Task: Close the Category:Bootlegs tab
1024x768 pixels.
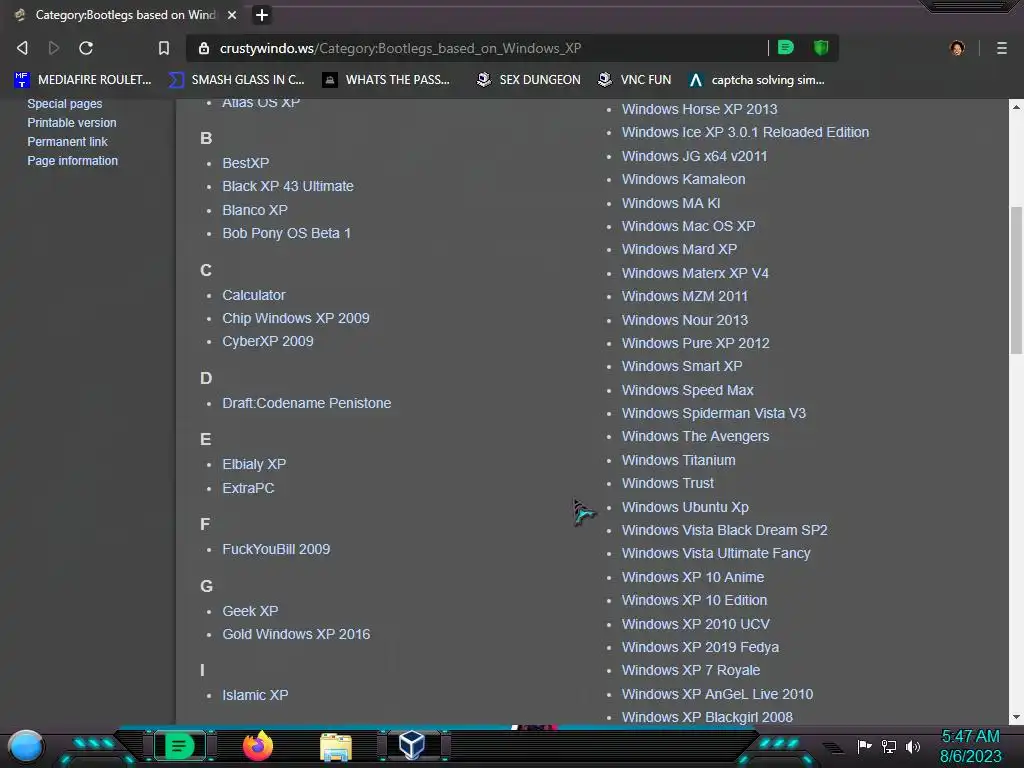Action: pos(232,15)
